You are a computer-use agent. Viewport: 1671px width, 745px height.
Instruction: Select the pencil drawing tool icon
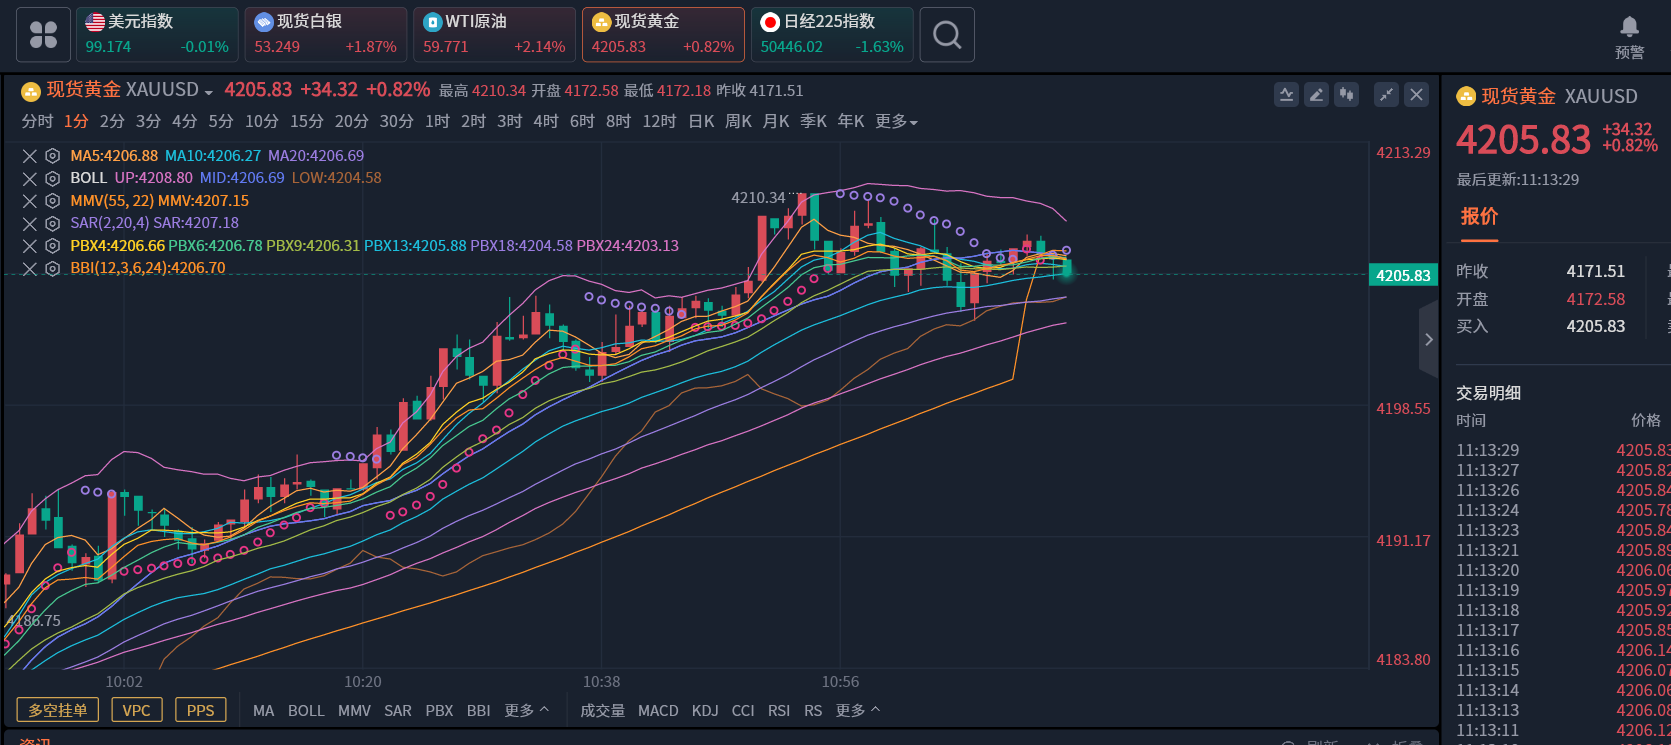pyautogui.click(x=1316, y=95)
